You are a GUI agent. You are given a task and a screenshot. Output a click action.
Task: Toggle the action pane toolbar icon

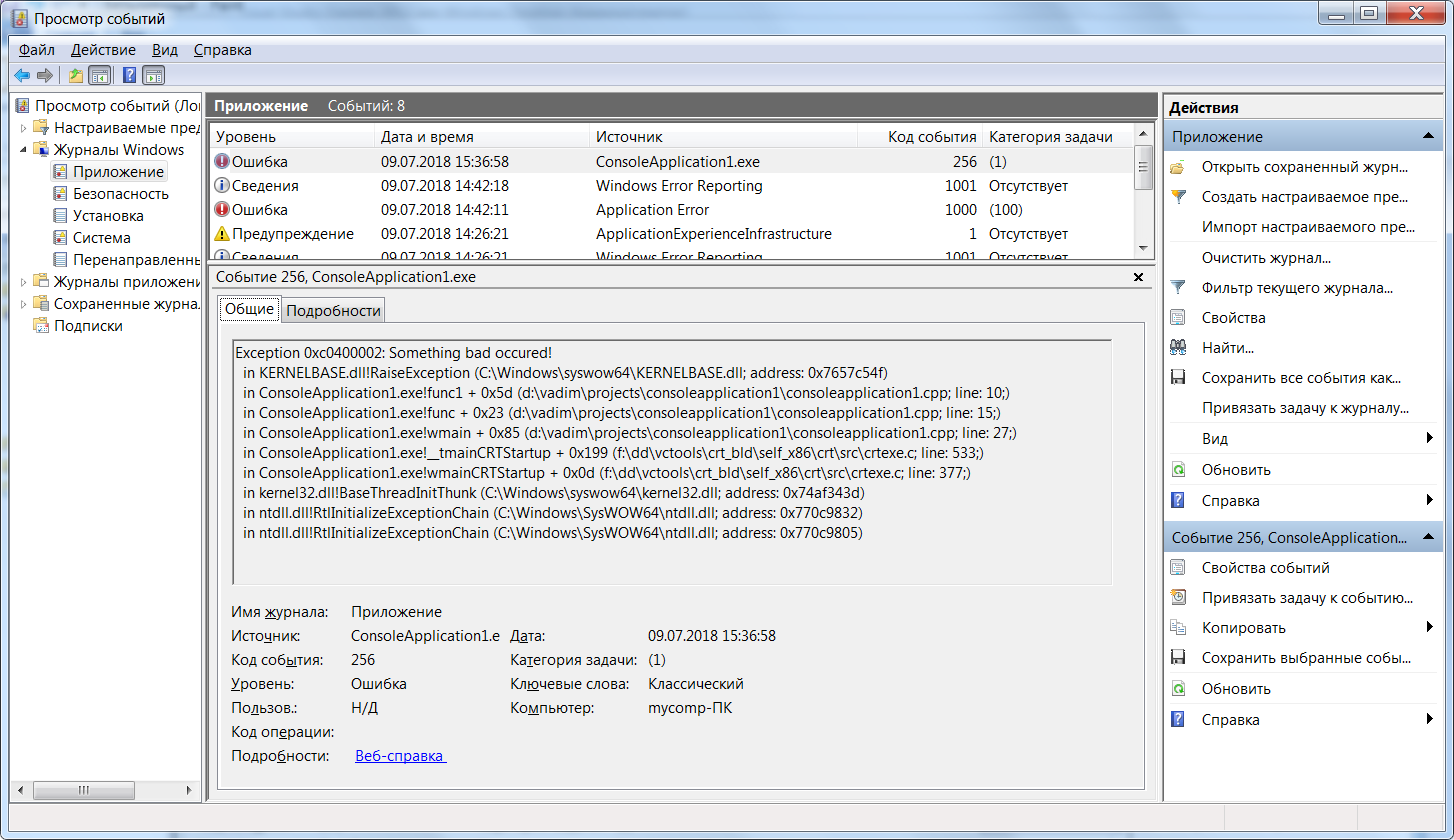point(153,75)
